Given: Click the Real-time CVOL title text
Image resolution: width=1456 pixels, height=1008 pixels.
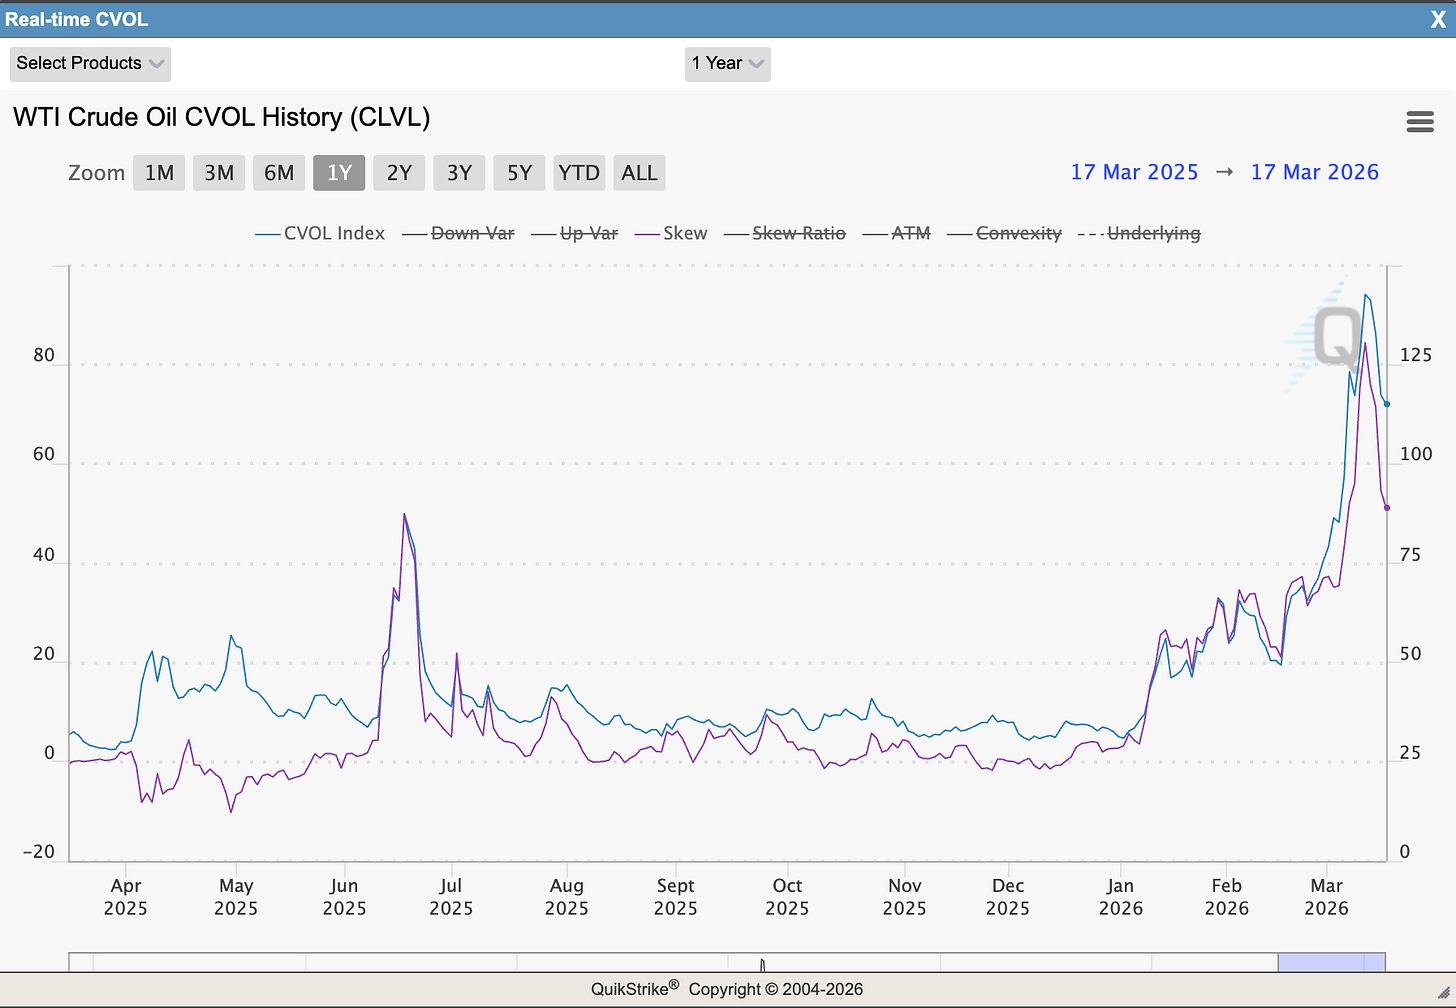Looking at the screenshot, I should pos(77,20).
